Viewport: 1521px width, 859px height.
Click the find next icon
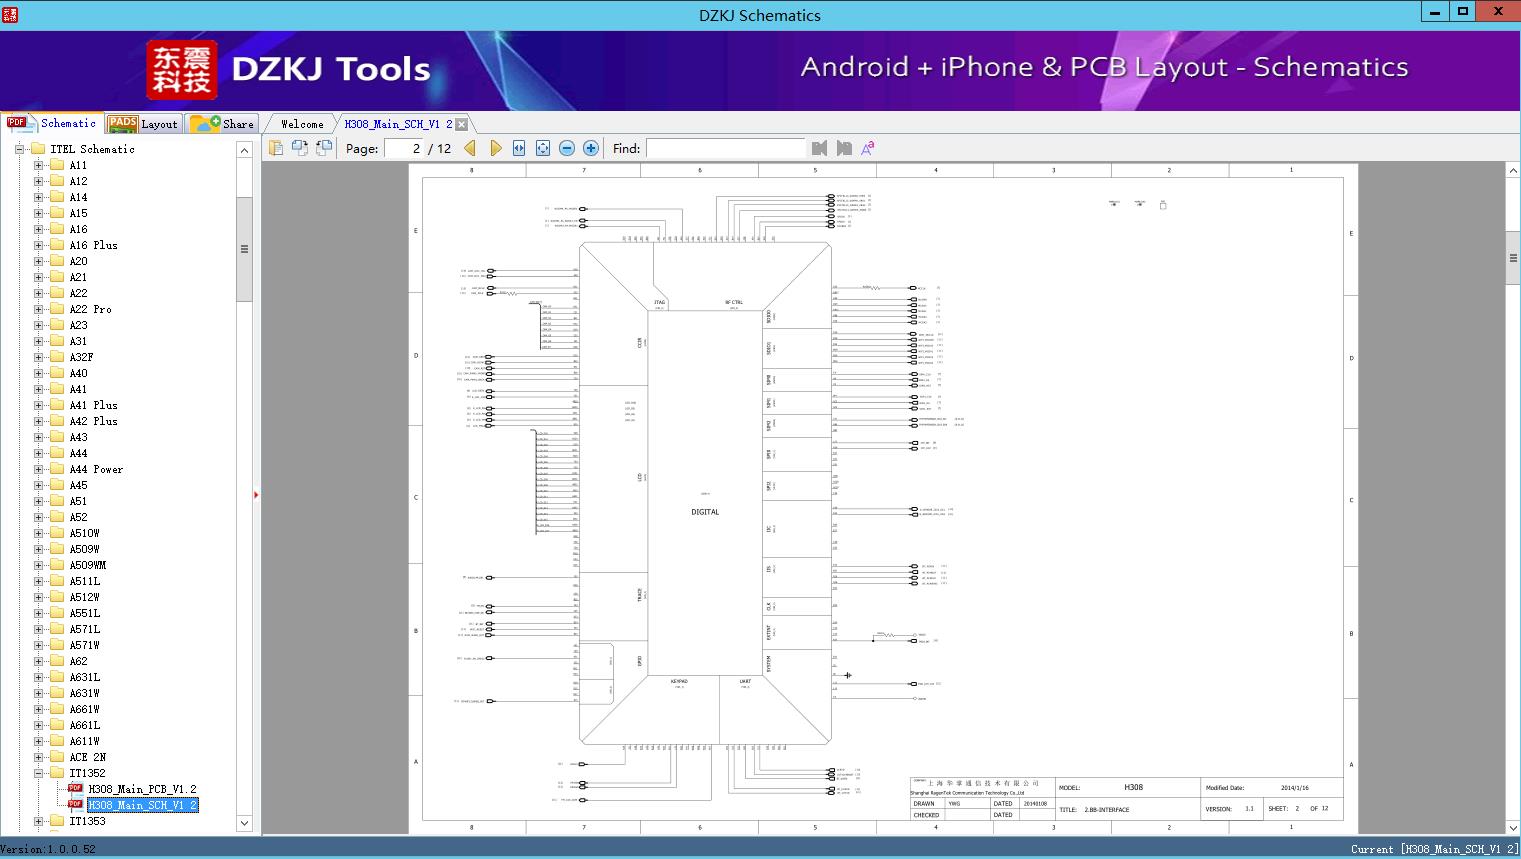[844, 148]
